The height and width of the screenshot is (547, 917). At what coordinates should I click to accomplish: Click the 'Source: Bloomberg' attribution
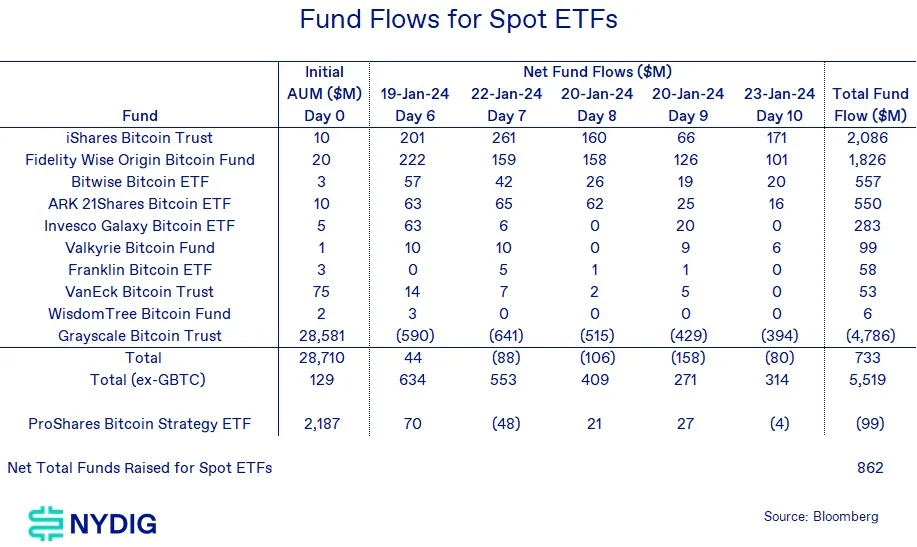[x=820, y=517]
